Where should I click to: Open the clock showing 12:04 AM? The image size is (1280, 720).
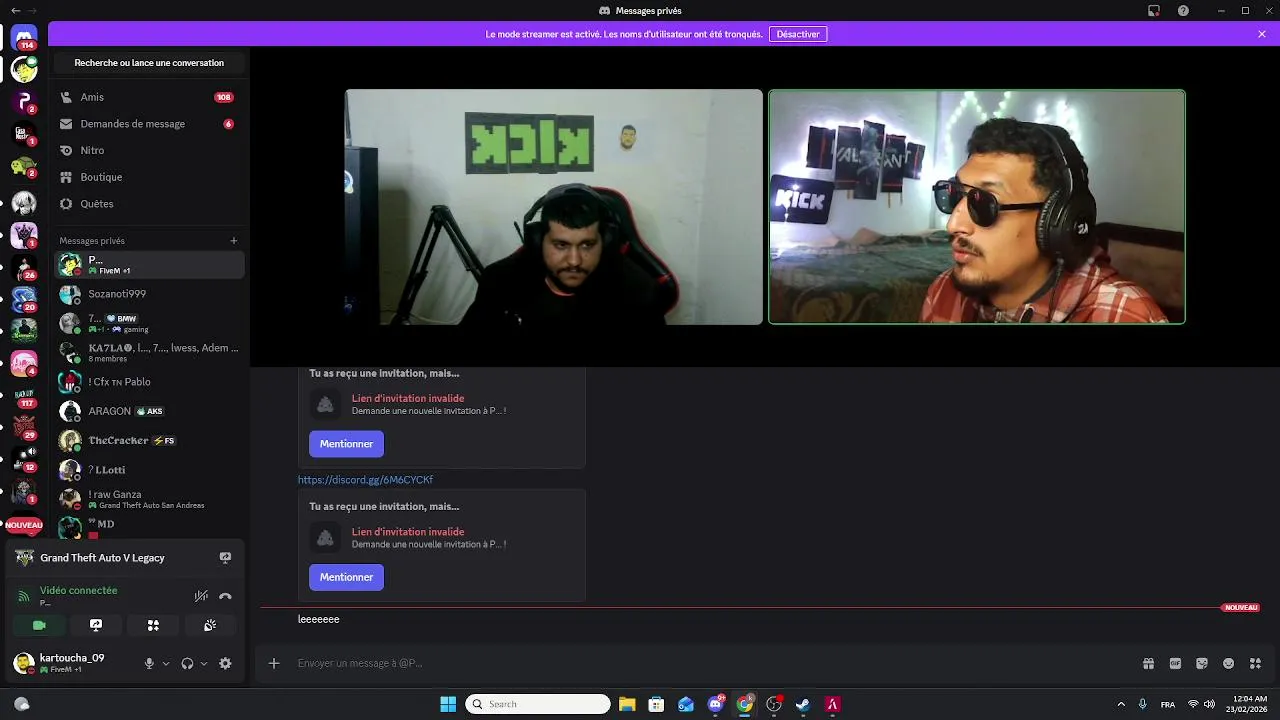[x=1246, y=704]
